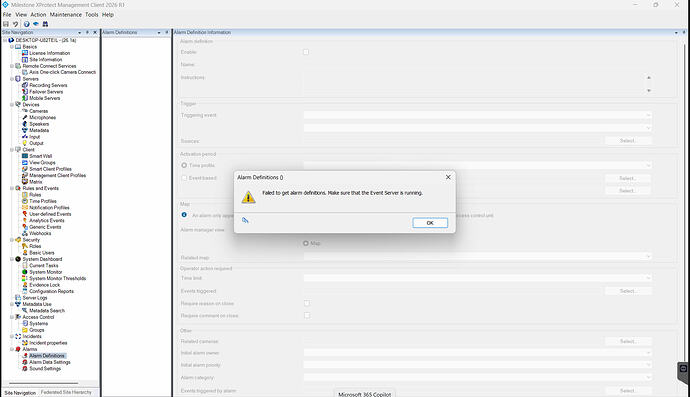Image resolution: width=690 pixels, height=397 pixels.
Task: Open the Rules node icon
Action: click(x=25, y=195)
